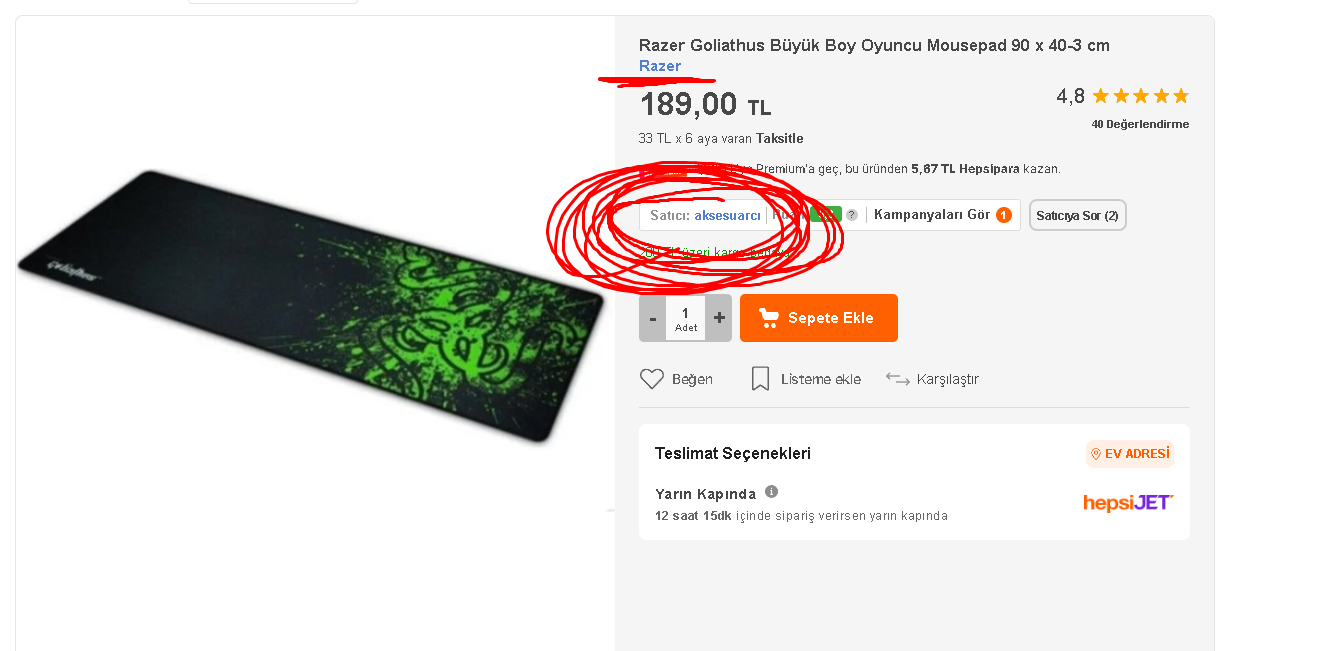Click the question mark icon beside seller score
Image resolution: width=1322 pixels, height=651 pixels.
(852, 215)
